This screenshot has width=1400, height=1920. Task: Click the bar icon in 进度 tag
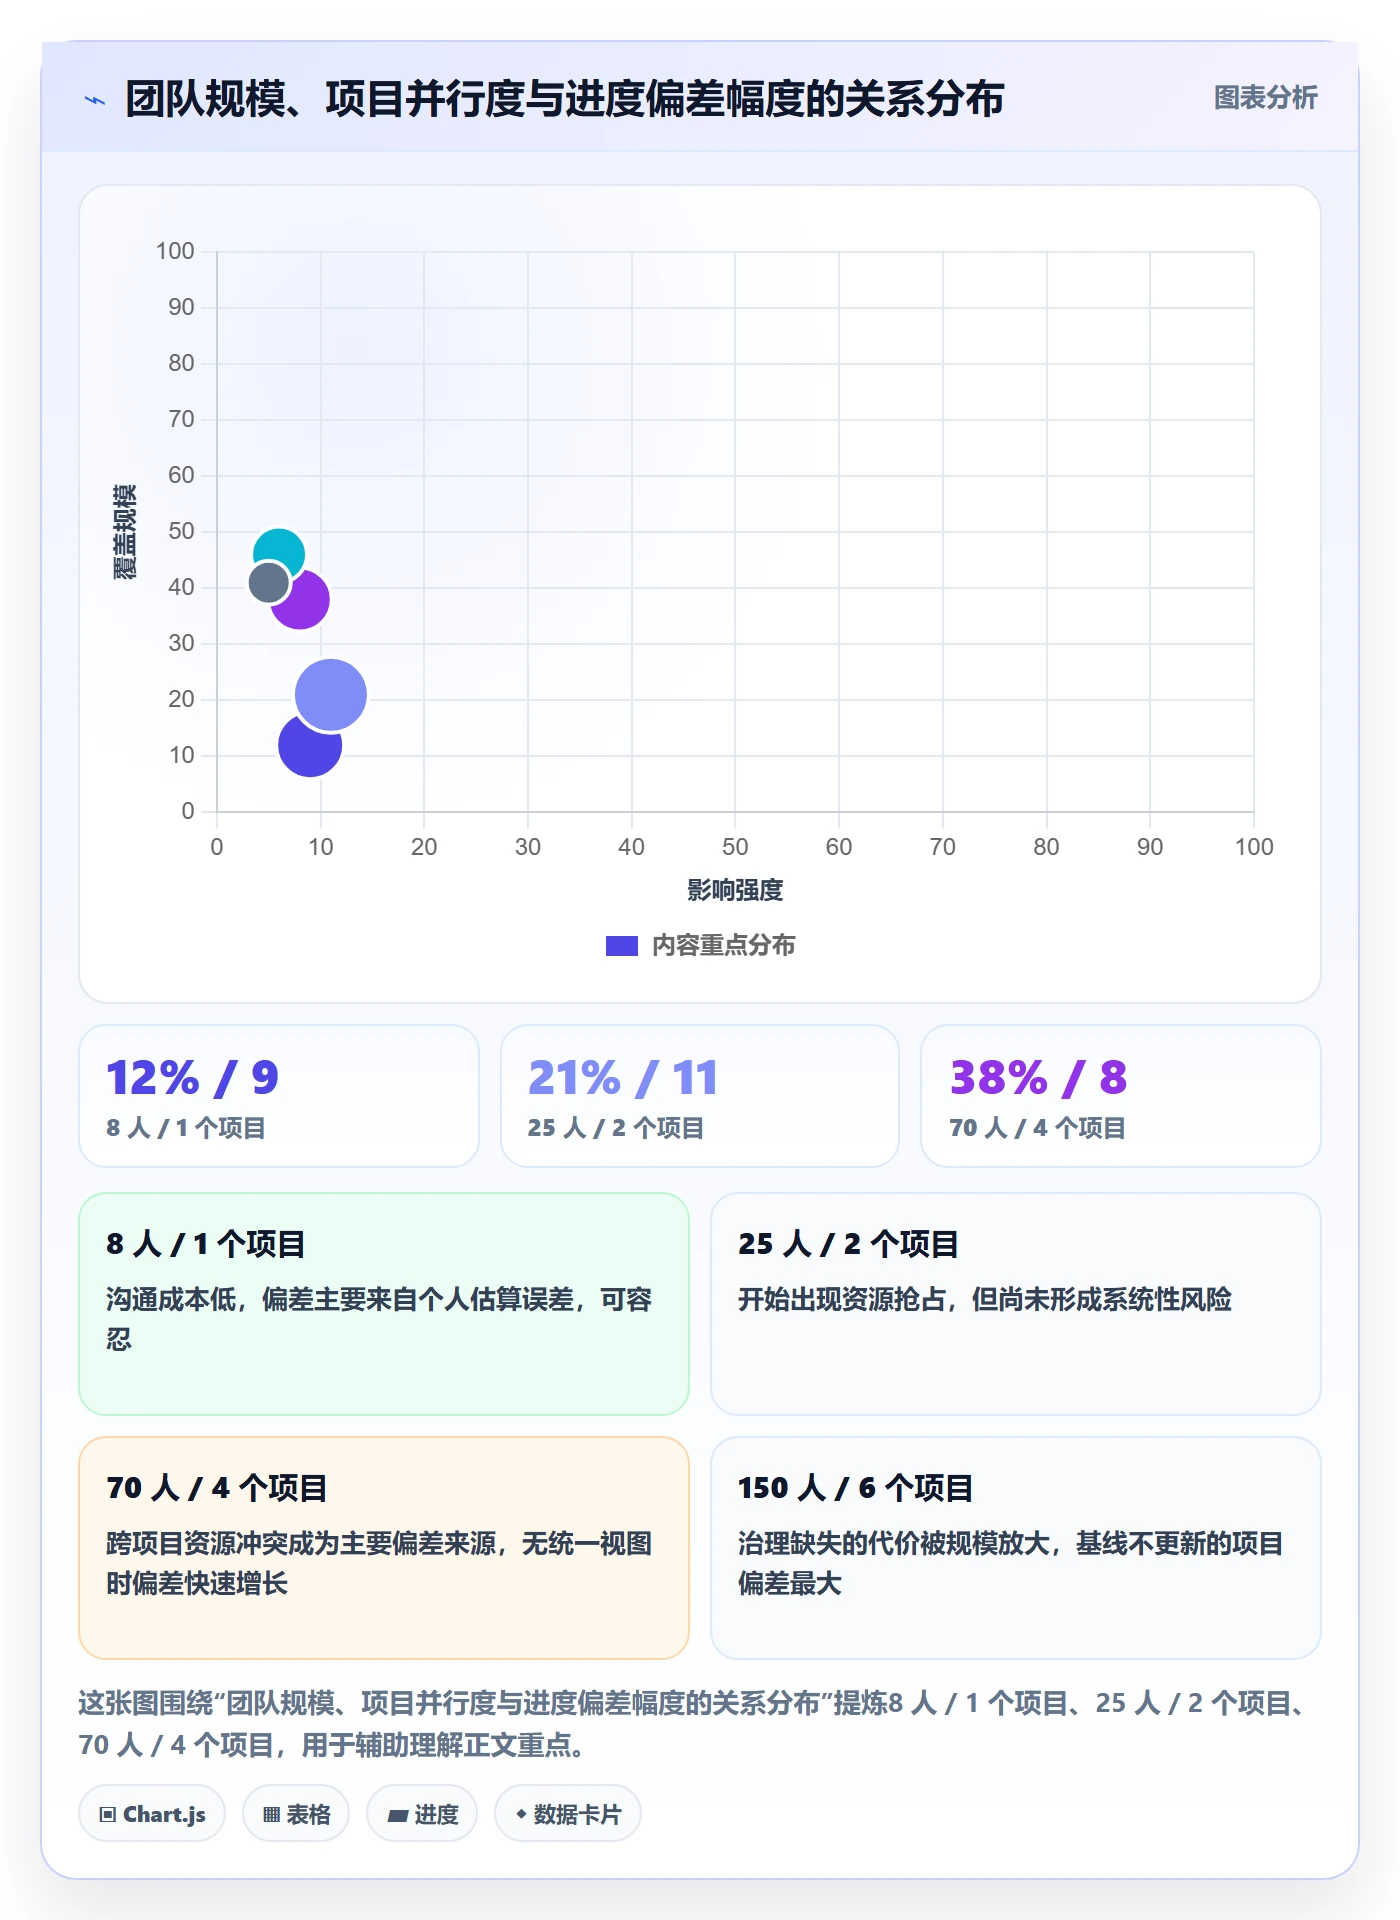pyautogui.click(x=398, y=1816)
